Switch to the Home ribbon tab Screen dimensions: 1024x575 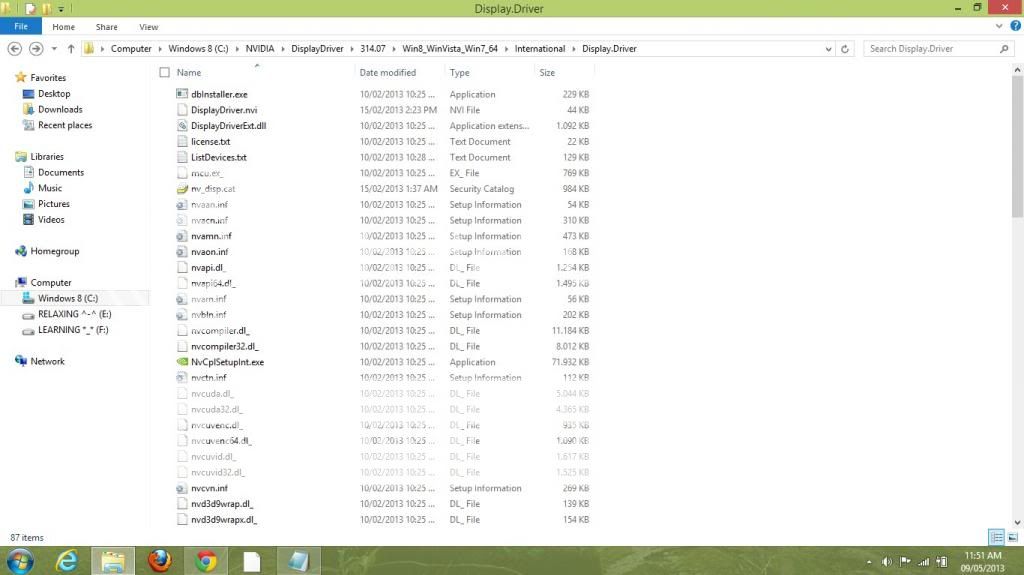[x=63, y=27]
